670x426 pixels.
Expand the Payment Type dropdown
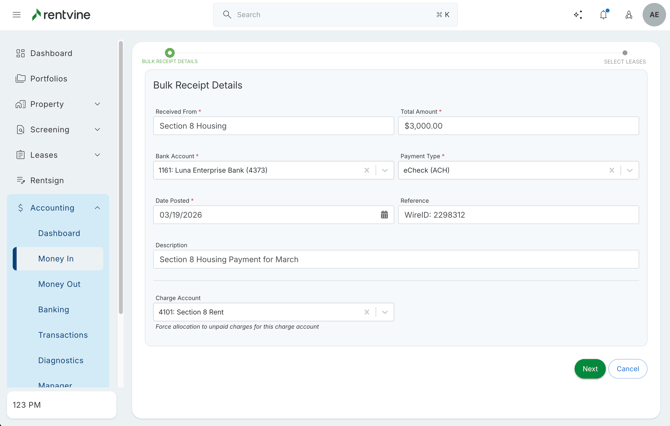click(x=630, y=171)
